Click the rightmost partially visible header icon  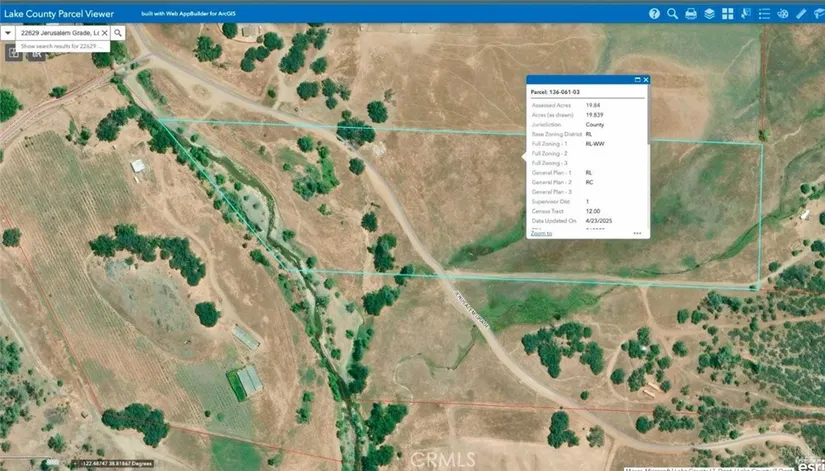(819, 14)
